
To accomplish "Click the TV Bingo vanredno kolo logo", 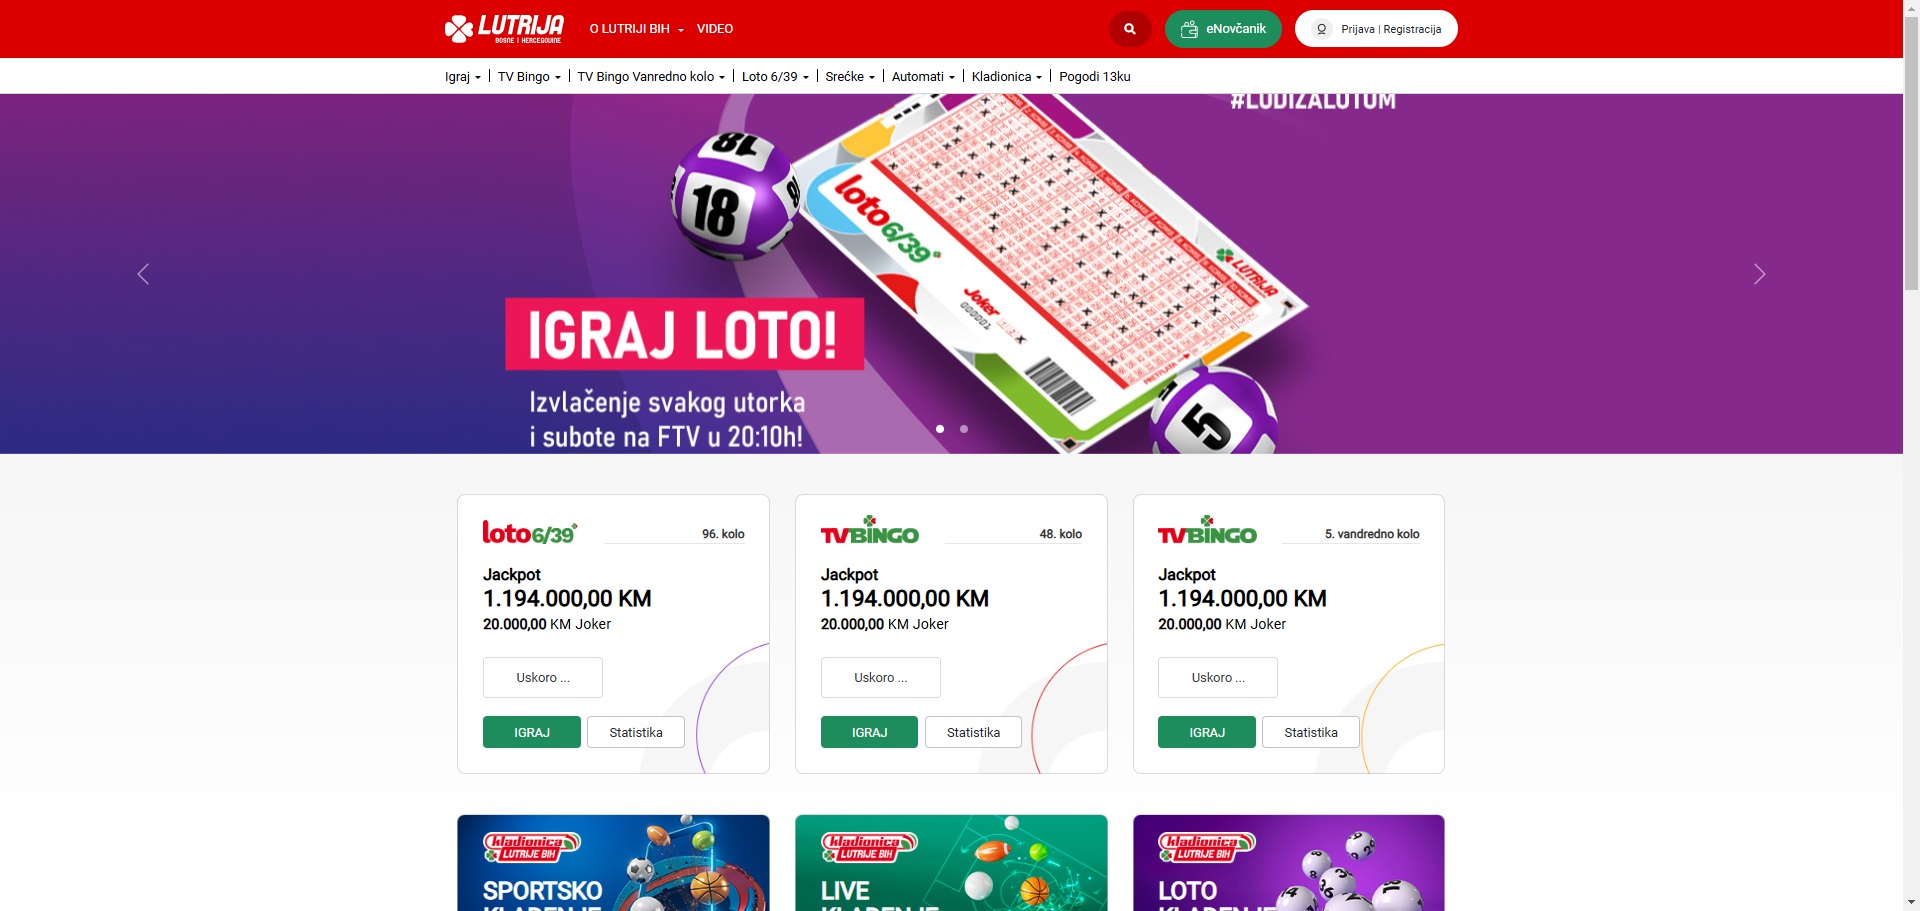I will pos(1207,531).
